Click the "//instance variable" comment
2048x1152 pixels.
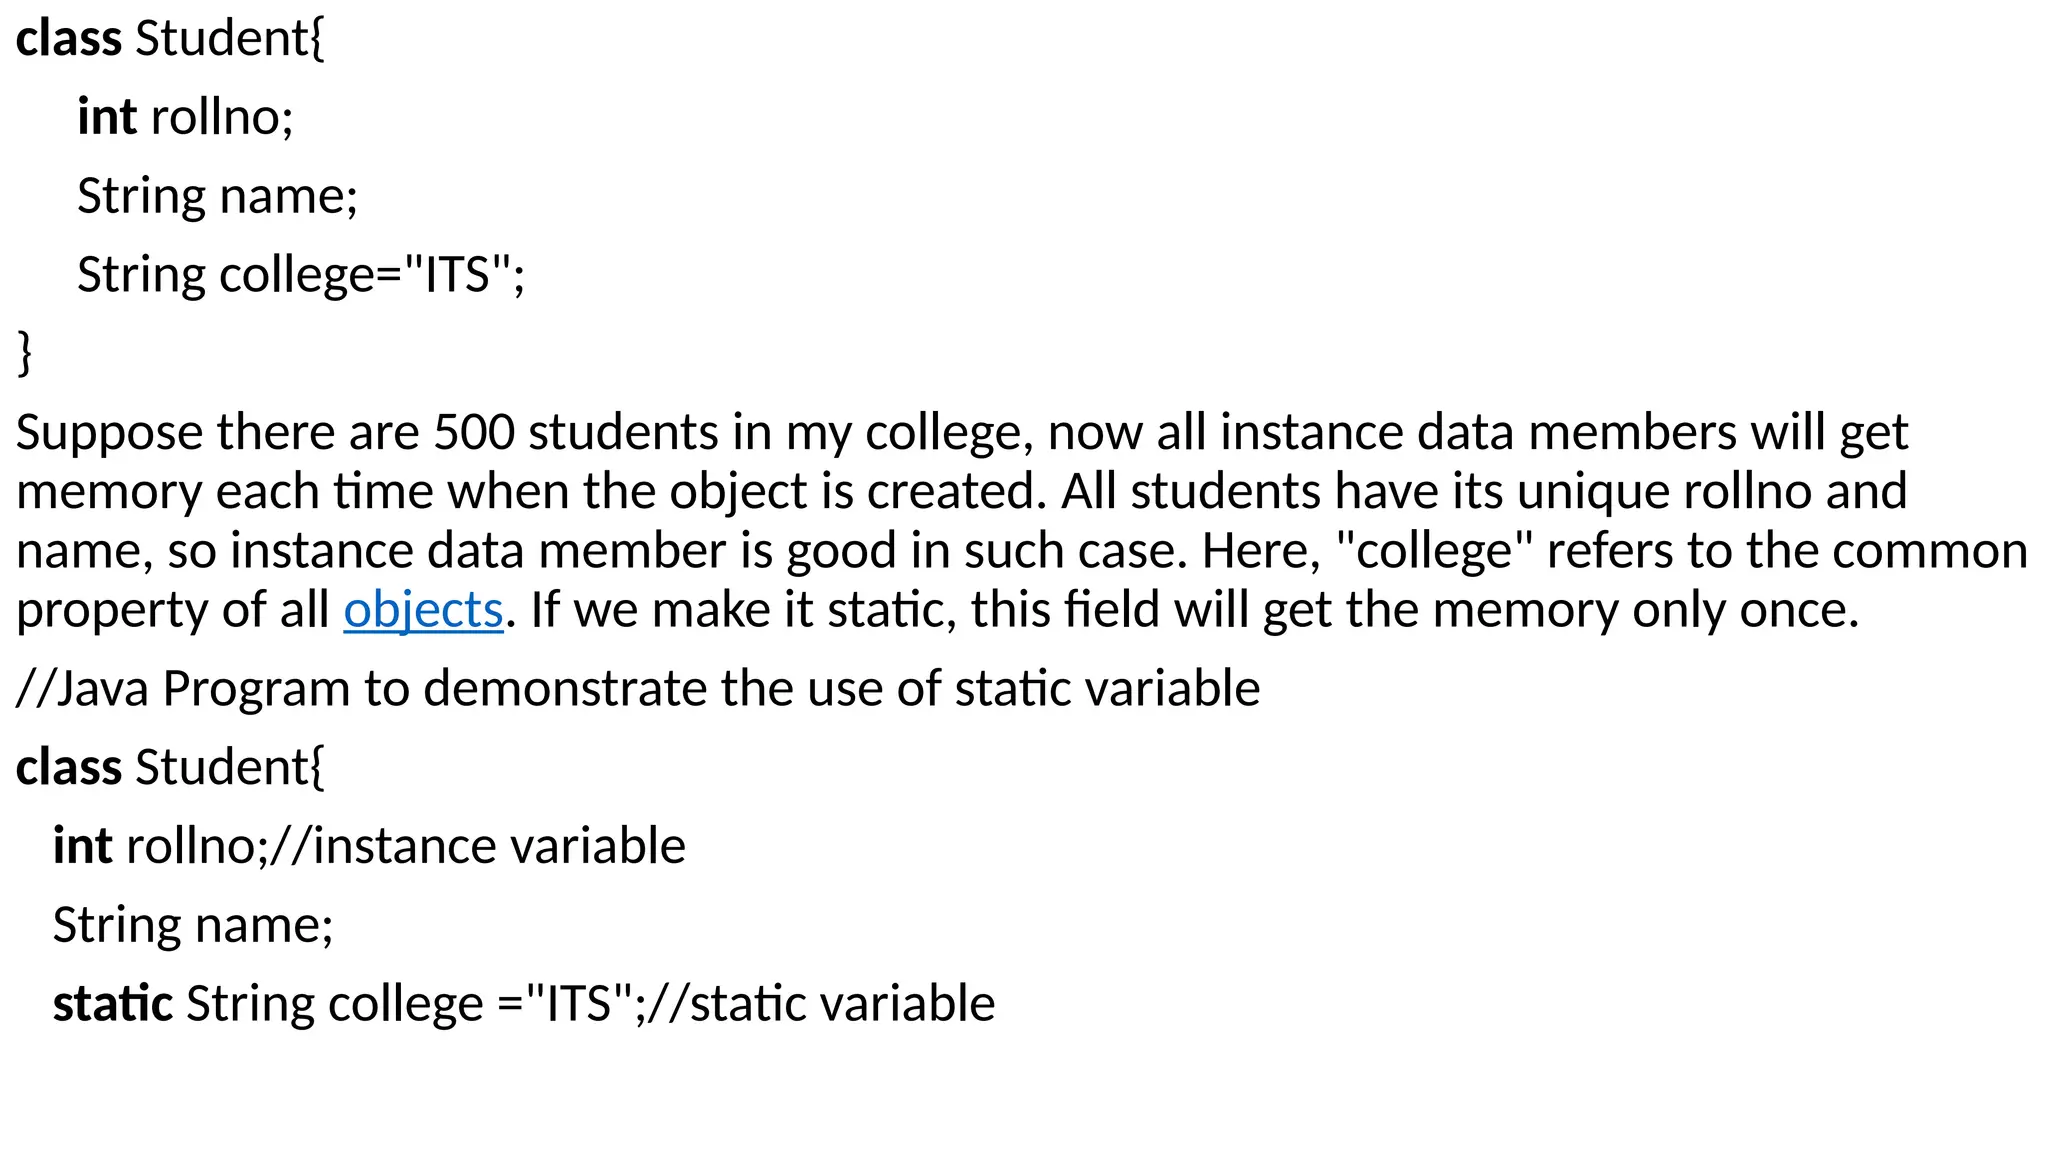[x=478, y=846]
